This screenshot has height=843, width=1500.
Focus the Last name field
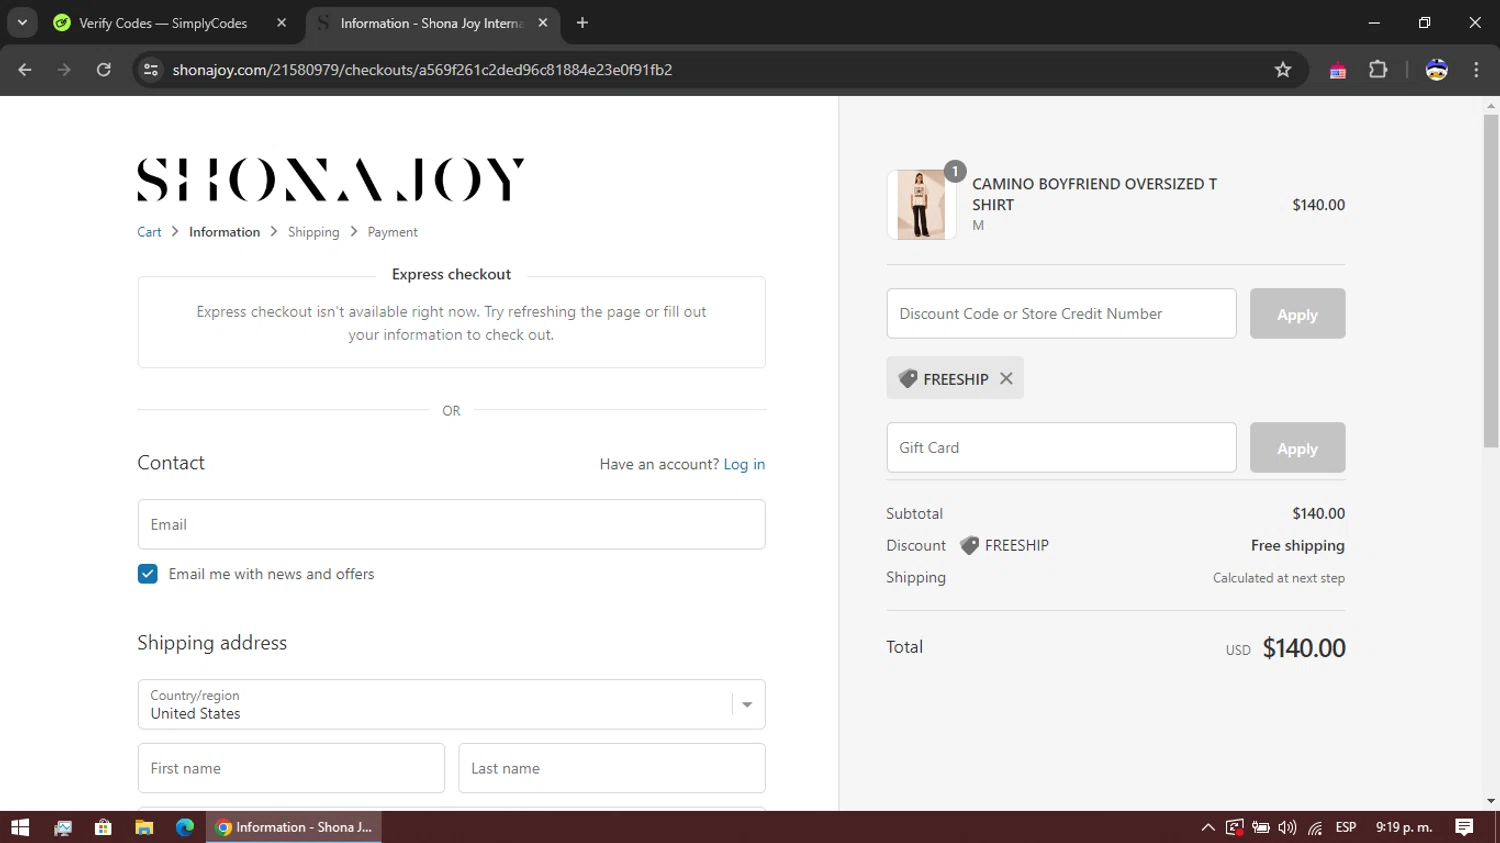(x=612, y=768)
